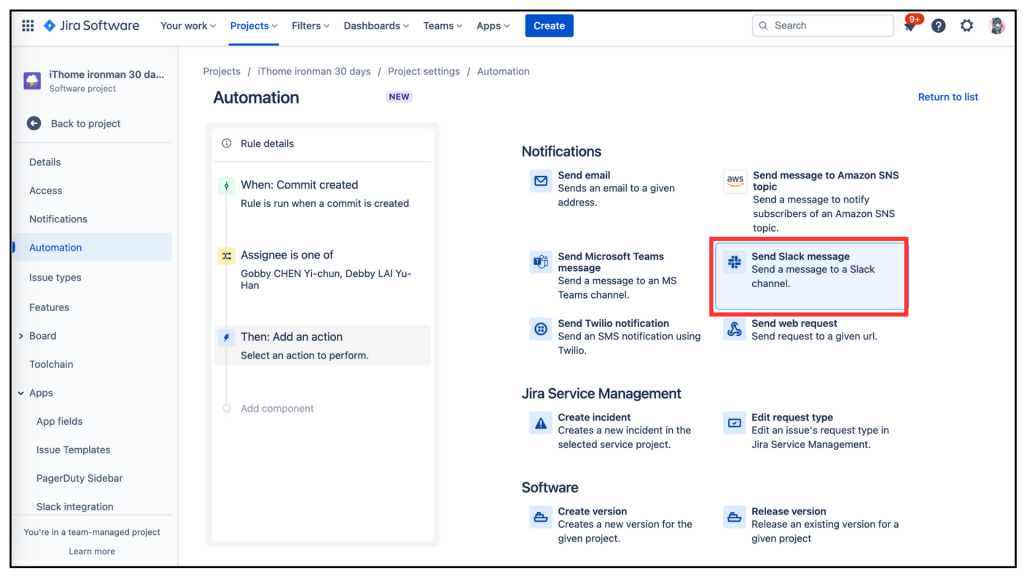The image size is (1024, 576).
Task: Open Notifications in the sidebar
Action: tap(58, 219)
